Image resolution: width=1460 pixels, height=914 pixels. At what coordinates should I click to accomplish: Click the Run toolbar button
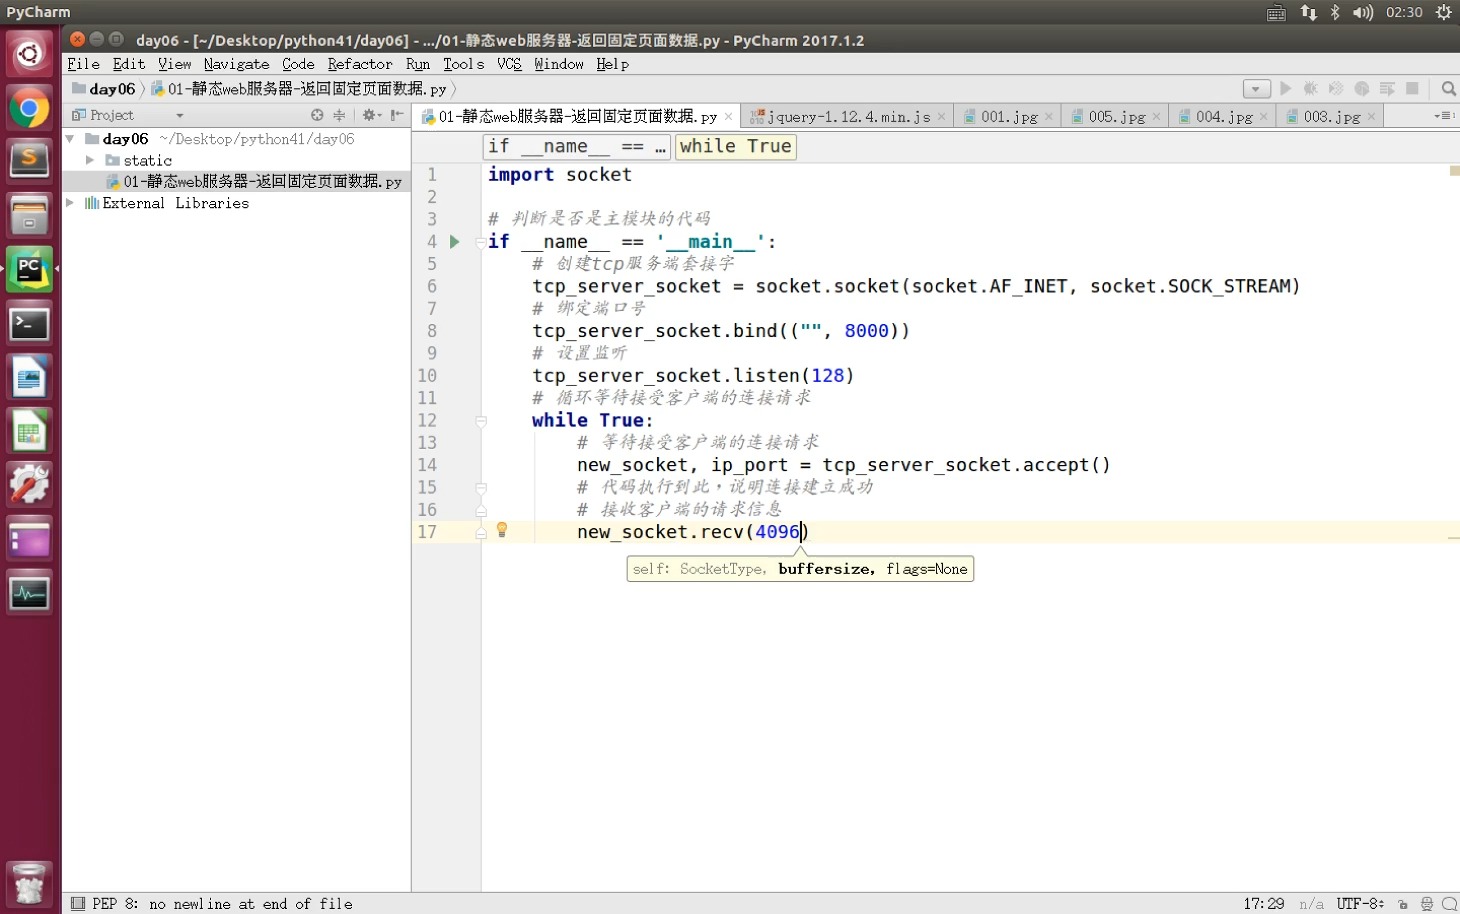1286,89
